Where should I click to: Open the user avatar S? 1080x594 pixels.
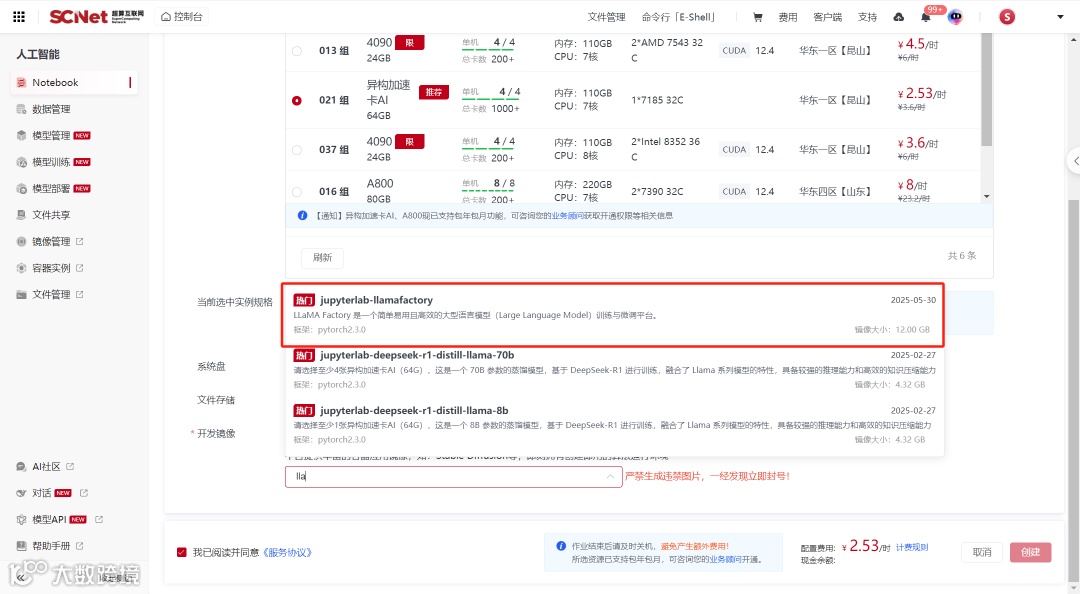(x=1007, y=17)
